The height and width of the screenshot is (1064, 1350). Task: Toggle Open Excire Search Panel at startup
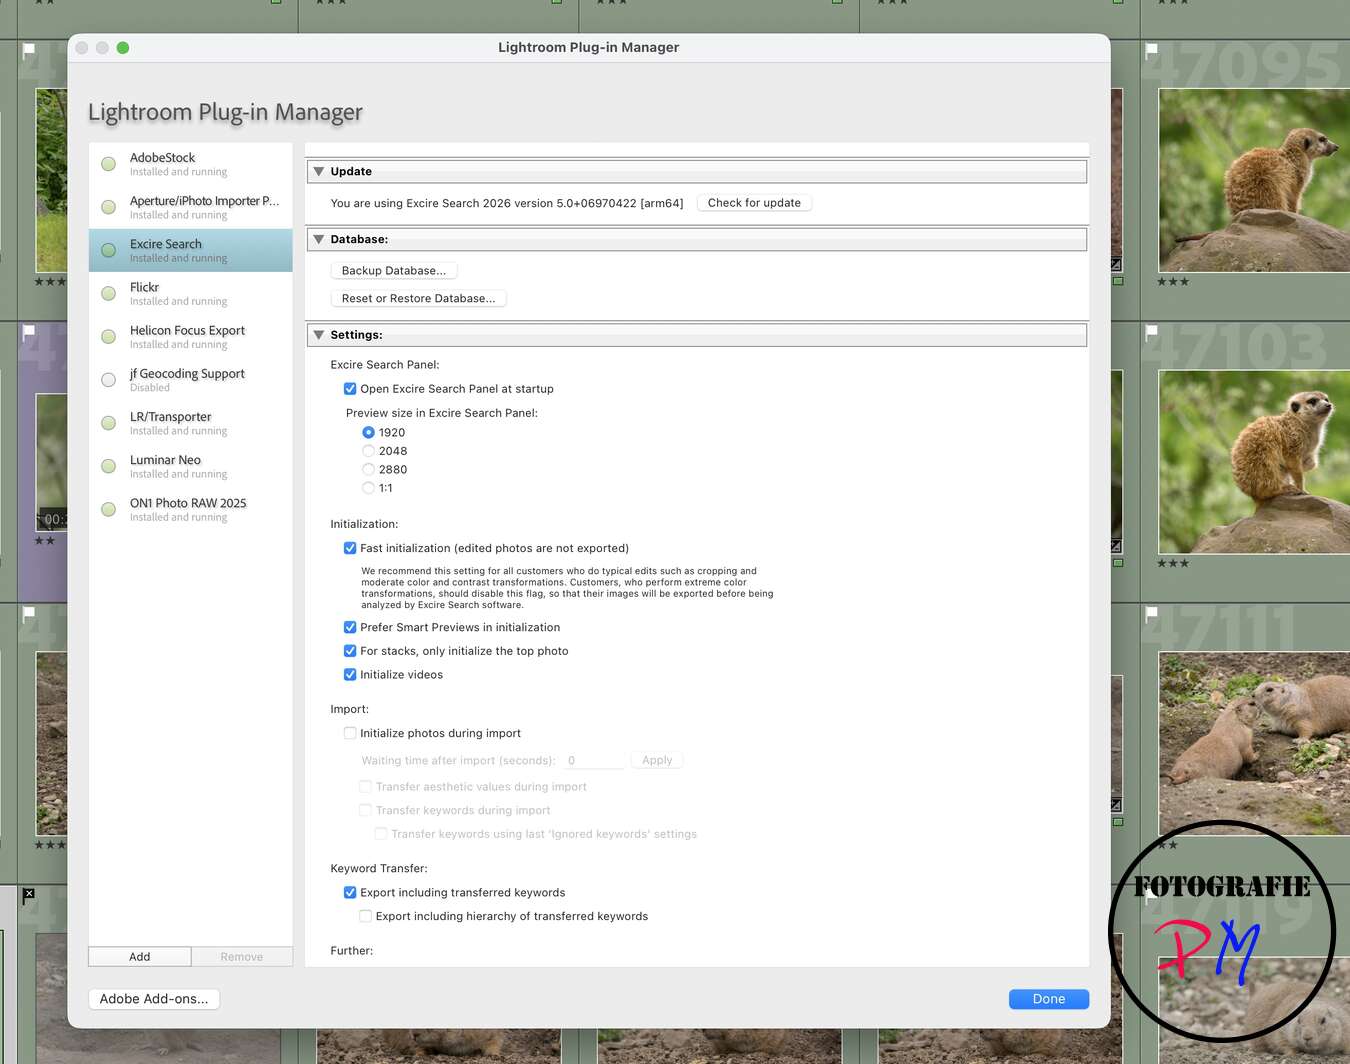tap(350, 389)
